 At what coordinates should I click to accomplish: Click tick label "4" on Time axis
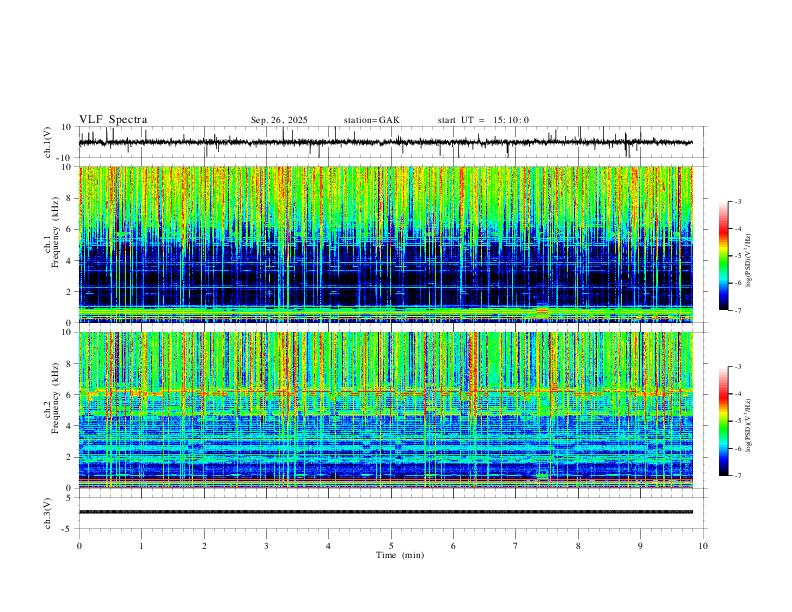point(328,546)
